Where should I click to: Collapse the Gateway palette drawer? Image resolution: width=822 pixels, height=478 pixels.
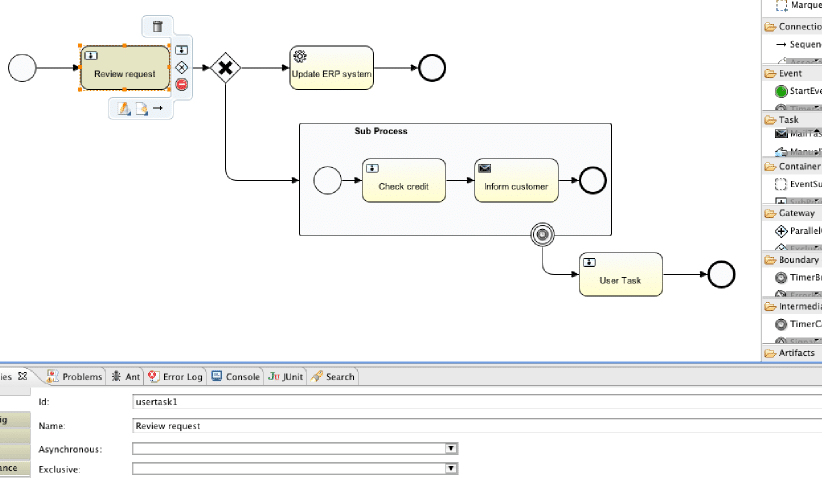[792, 213]
